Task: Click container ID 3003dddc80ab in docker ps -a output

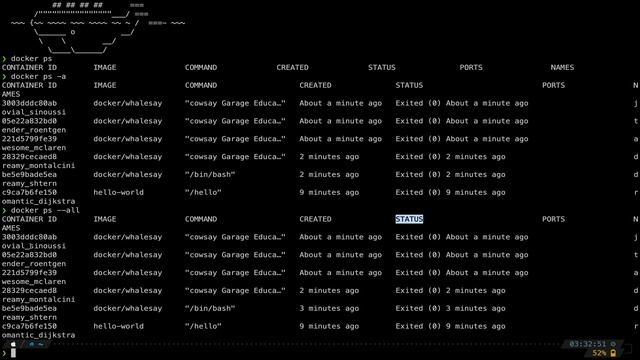Action: click(29, 103)
